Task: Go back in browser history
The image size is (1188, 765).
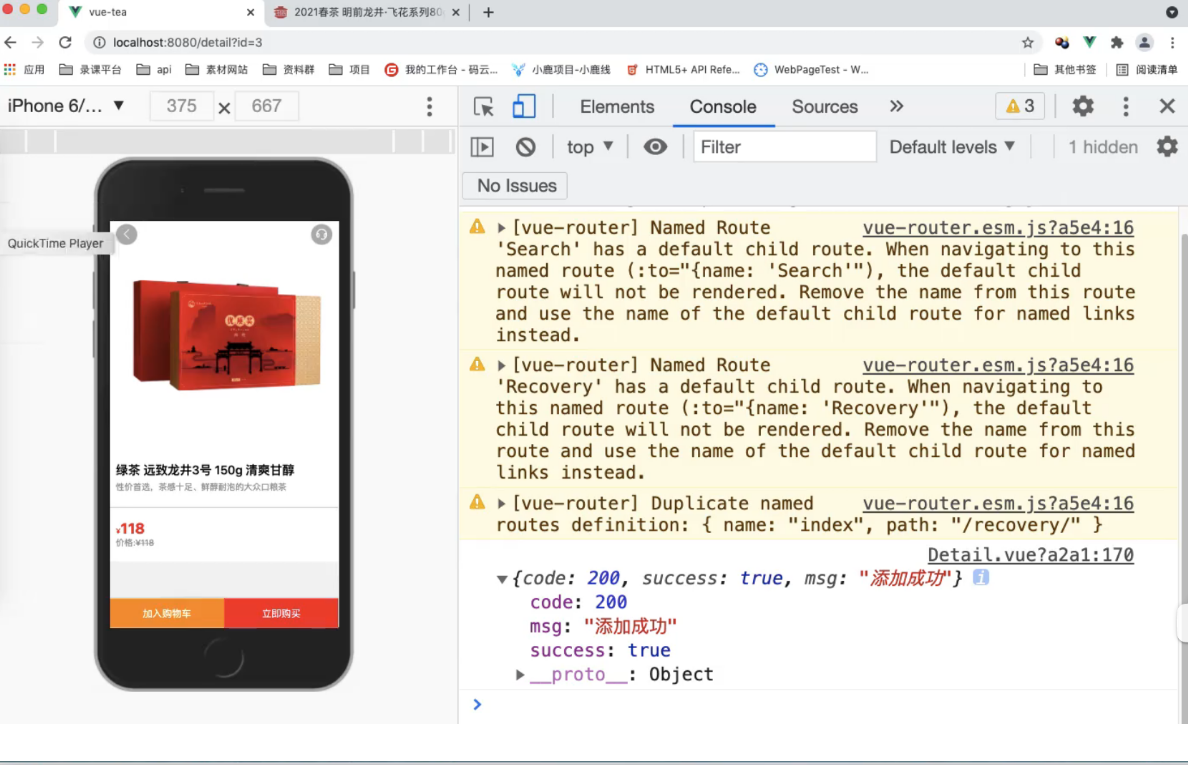Action: coord(11,42)
